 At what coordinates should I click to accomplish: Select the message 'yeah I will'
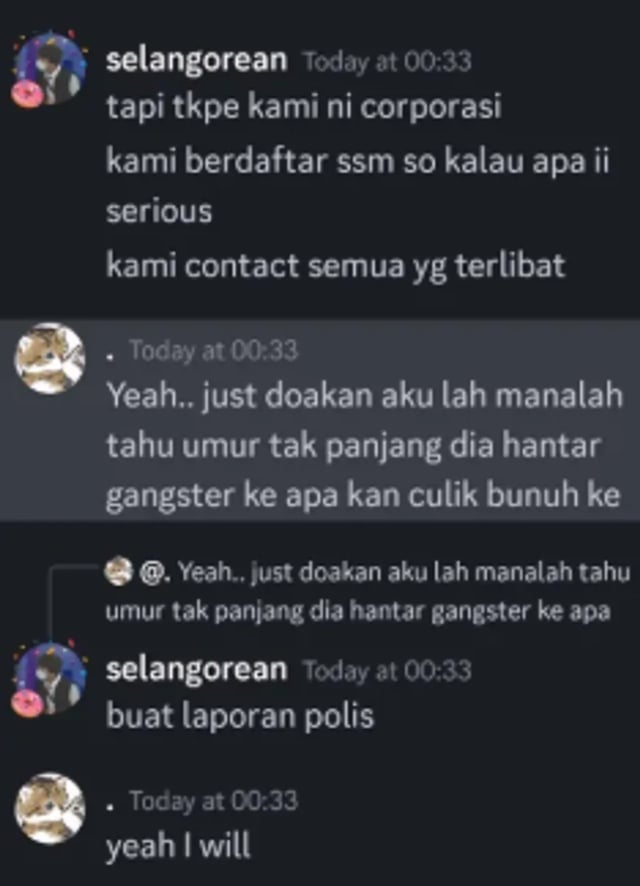pos(178,845)
